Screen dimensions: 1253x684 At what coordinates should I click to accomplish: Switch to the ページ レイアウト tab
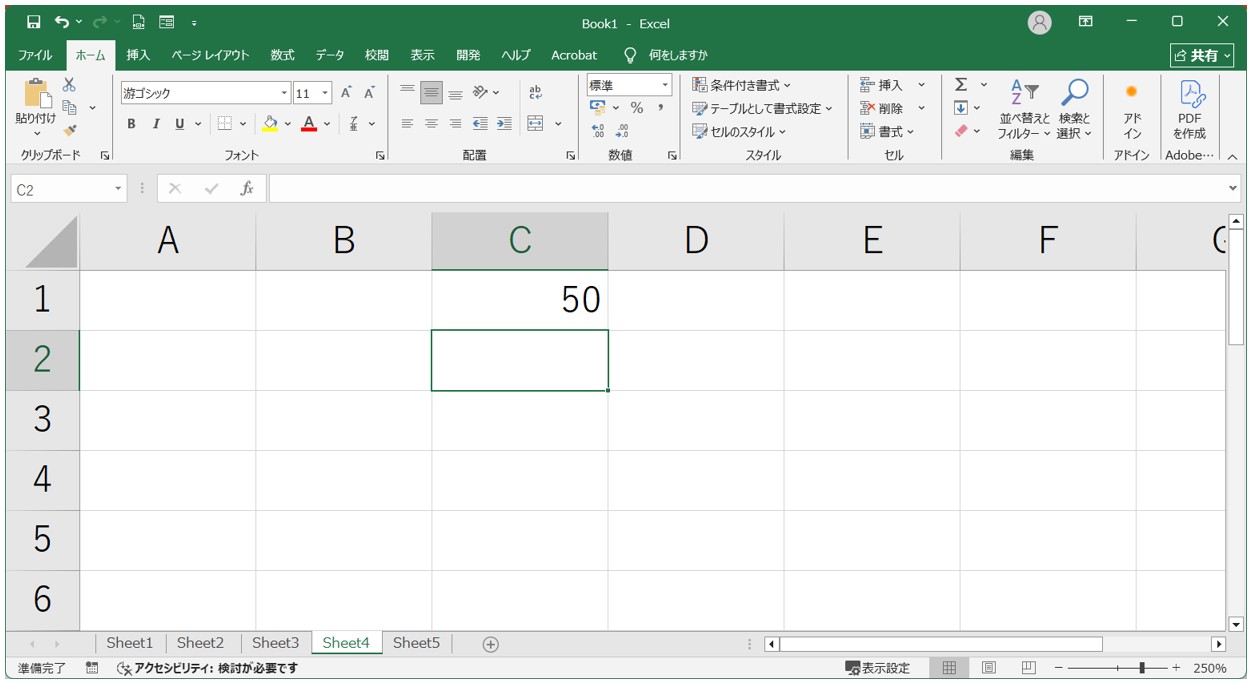point(210,55)
